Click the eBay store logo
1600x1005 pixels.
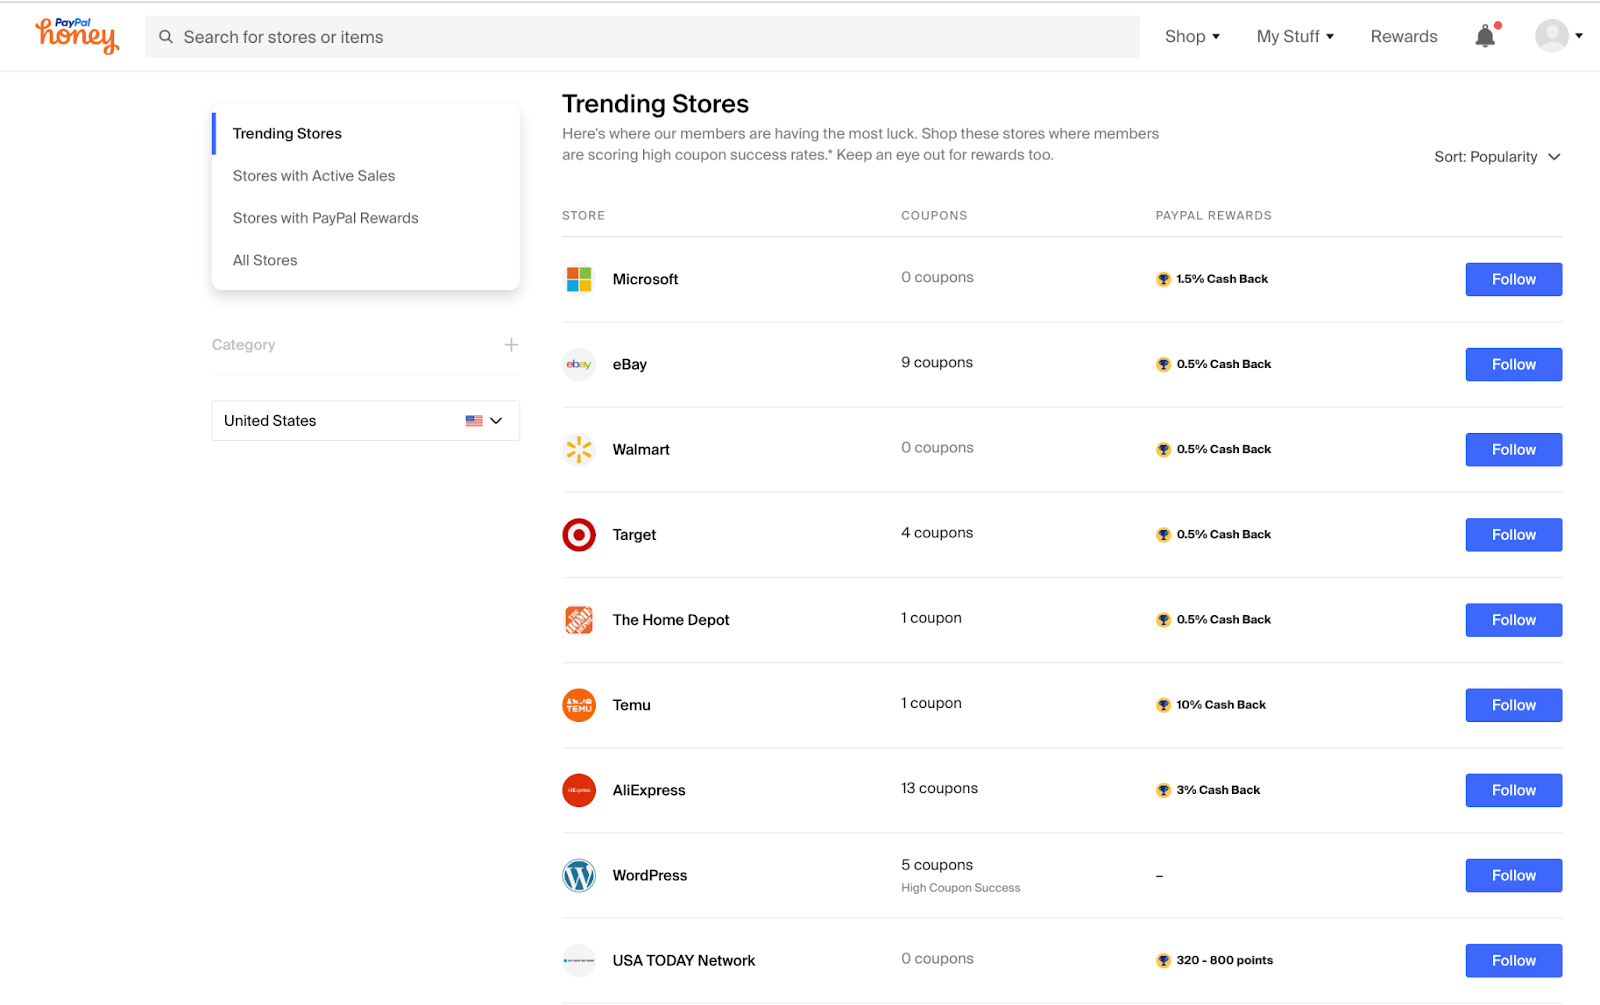click(579, 364)
